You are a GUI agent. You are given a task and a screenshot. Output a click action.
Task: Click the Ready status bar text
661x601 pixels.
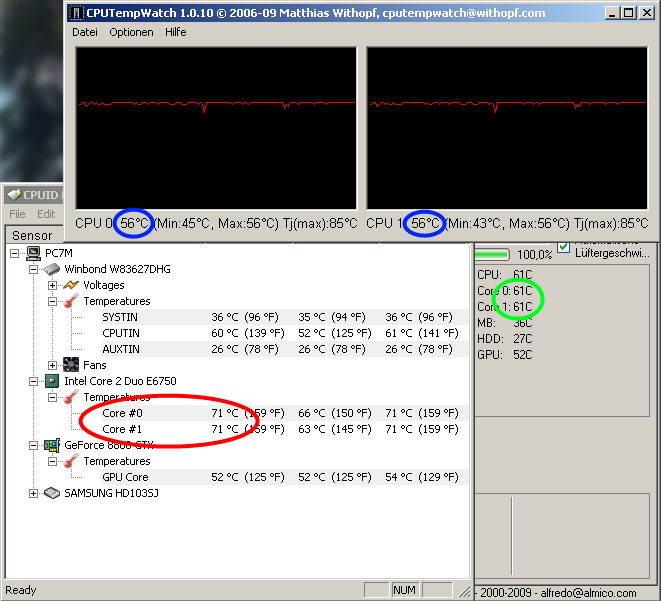point(21,590)
